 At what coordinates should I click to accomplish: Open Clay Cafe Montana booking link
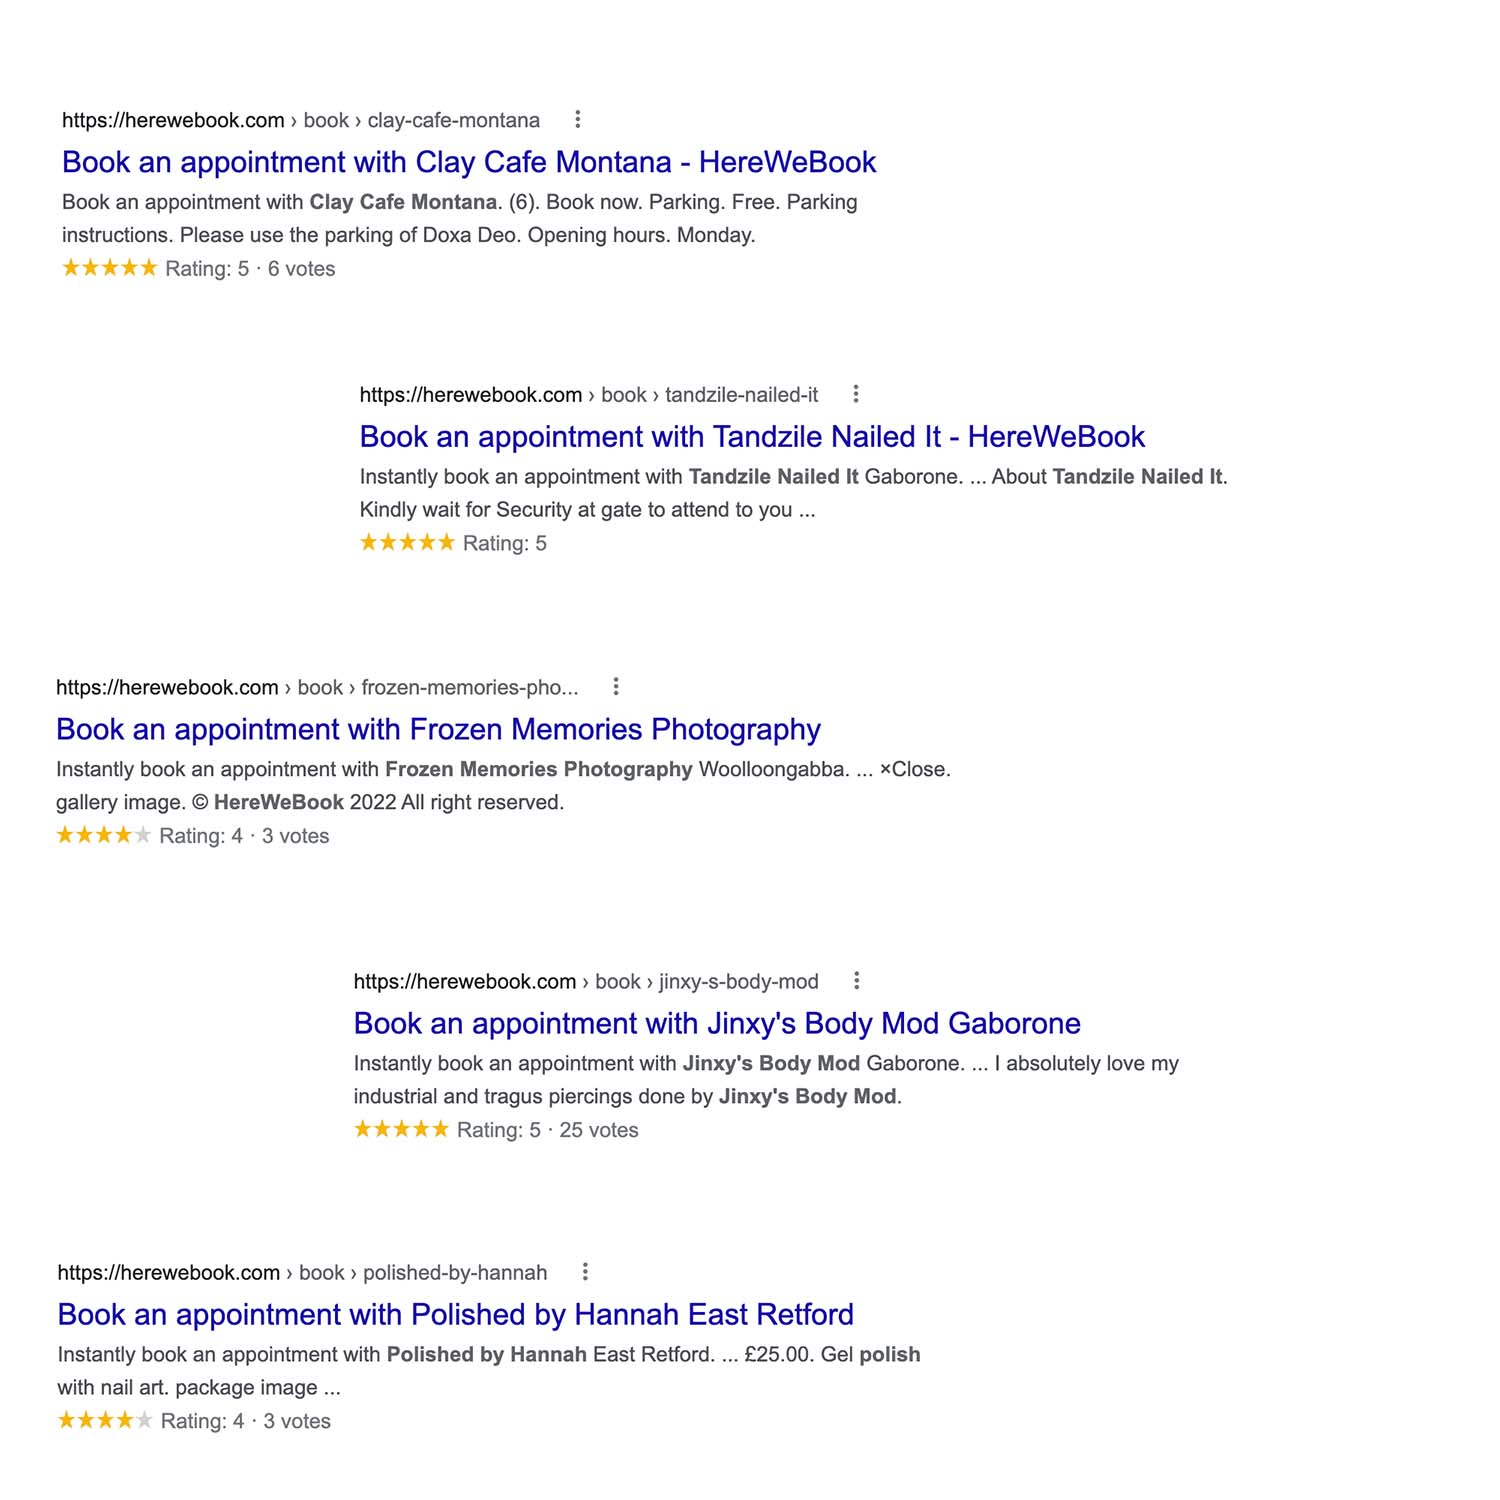pos(469,162)
